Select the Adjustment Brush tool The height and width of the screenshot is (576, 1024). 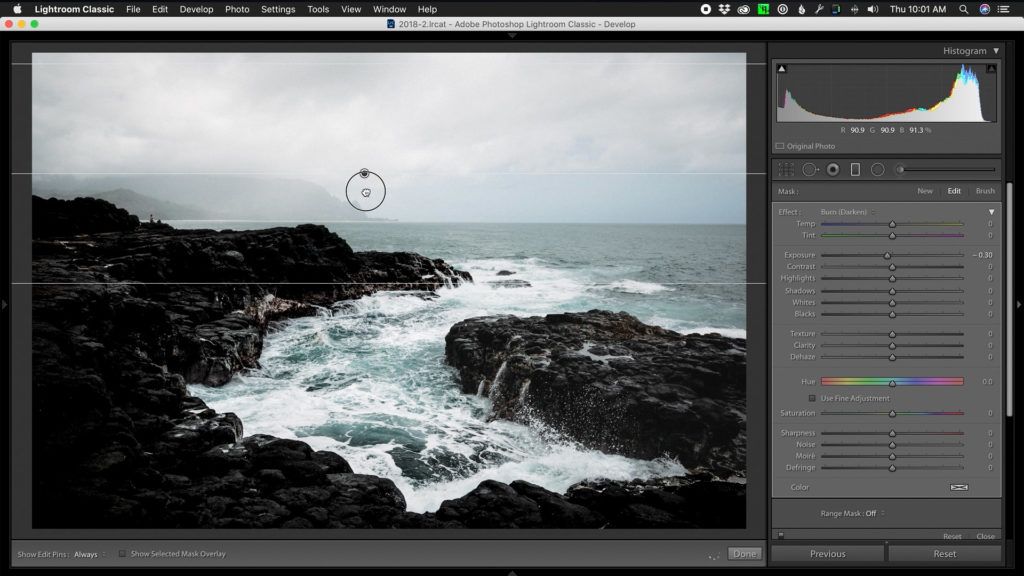901,169
